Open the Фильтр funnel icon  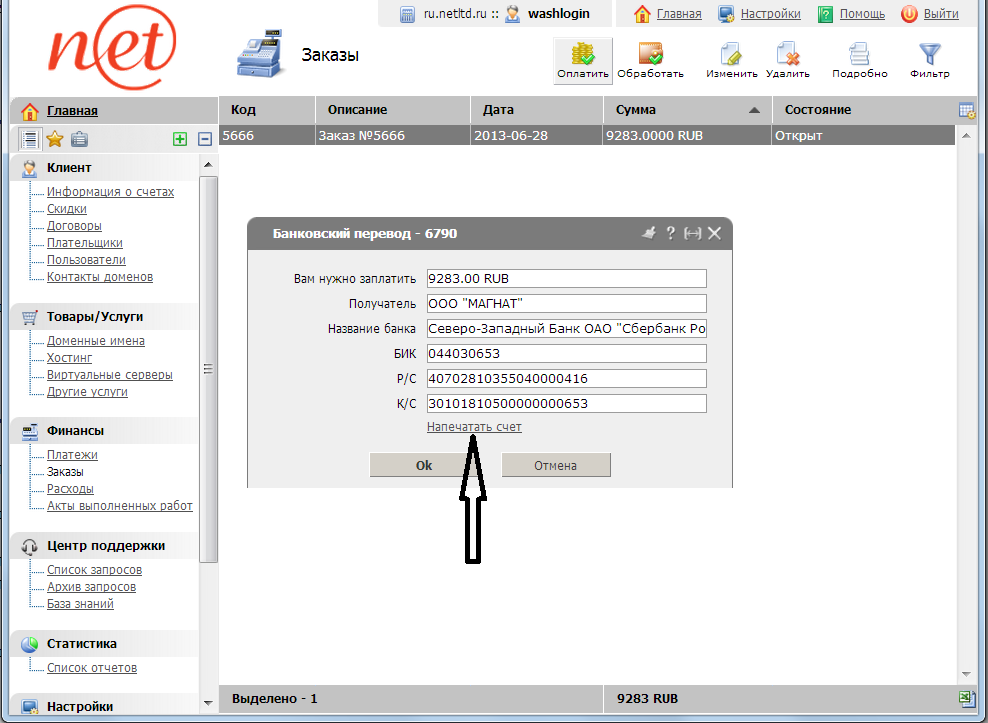pos(929,59)
